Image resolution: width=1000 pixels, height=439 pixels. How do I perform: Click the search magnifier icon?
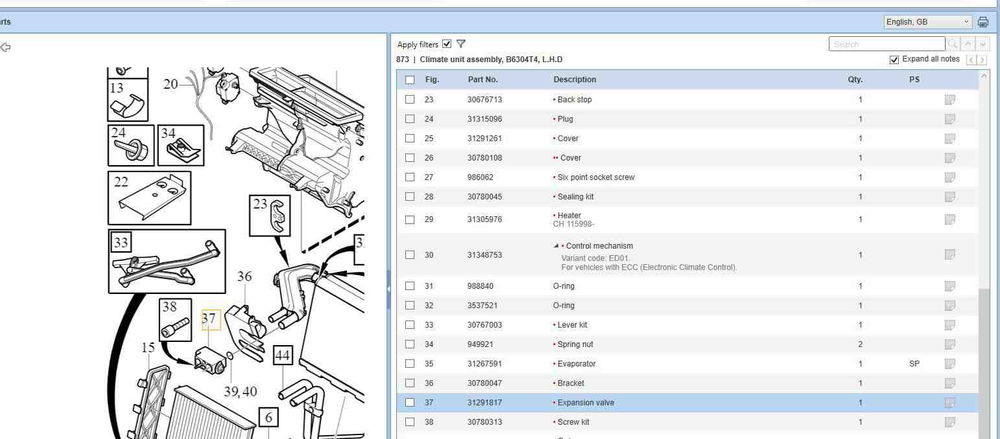[x=953, y=44]
